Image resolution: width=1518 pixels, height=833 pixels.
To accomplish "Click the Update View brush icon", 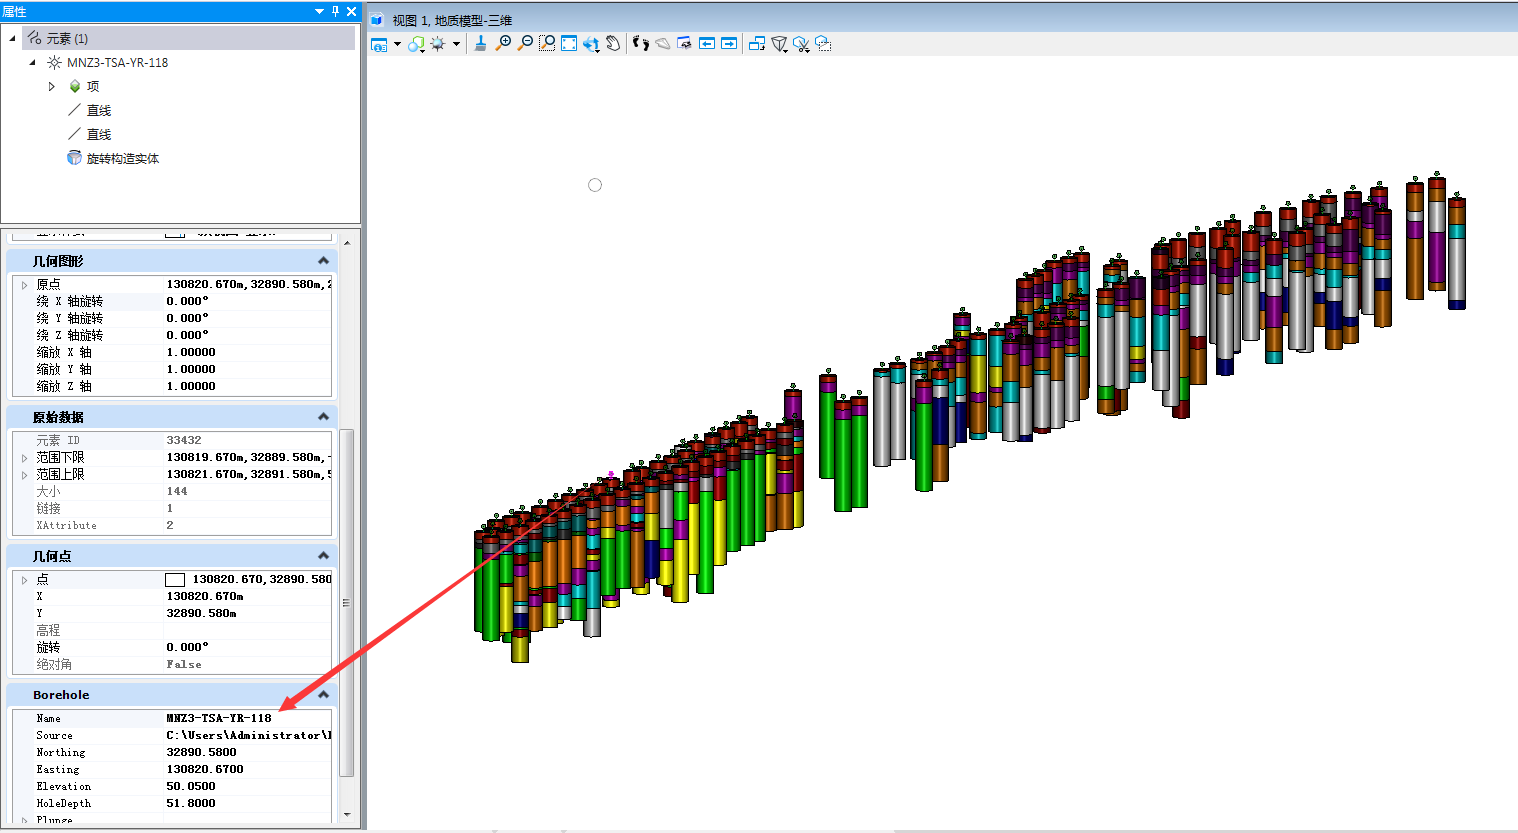I will point(480,43).
